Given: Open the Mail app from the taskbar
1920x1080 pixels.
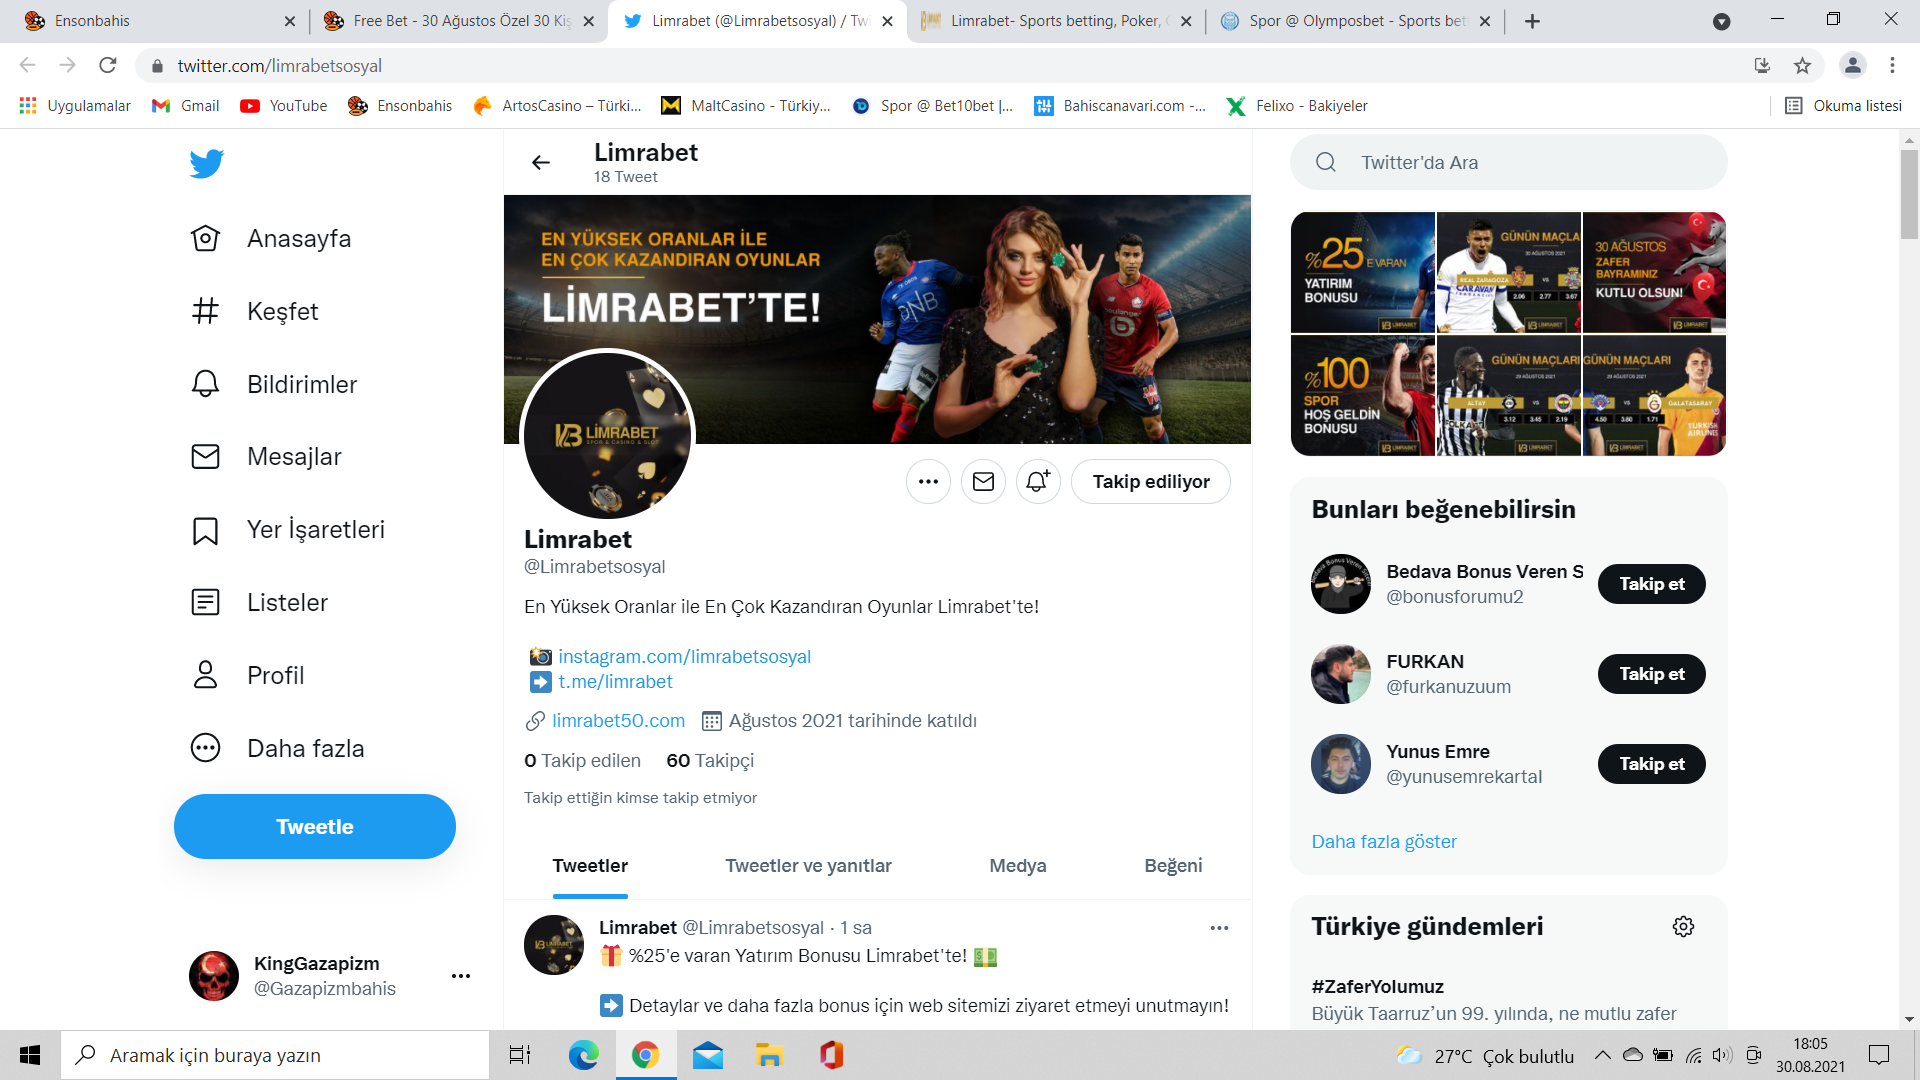Looking at the screenshot, I should (708, 1055).
